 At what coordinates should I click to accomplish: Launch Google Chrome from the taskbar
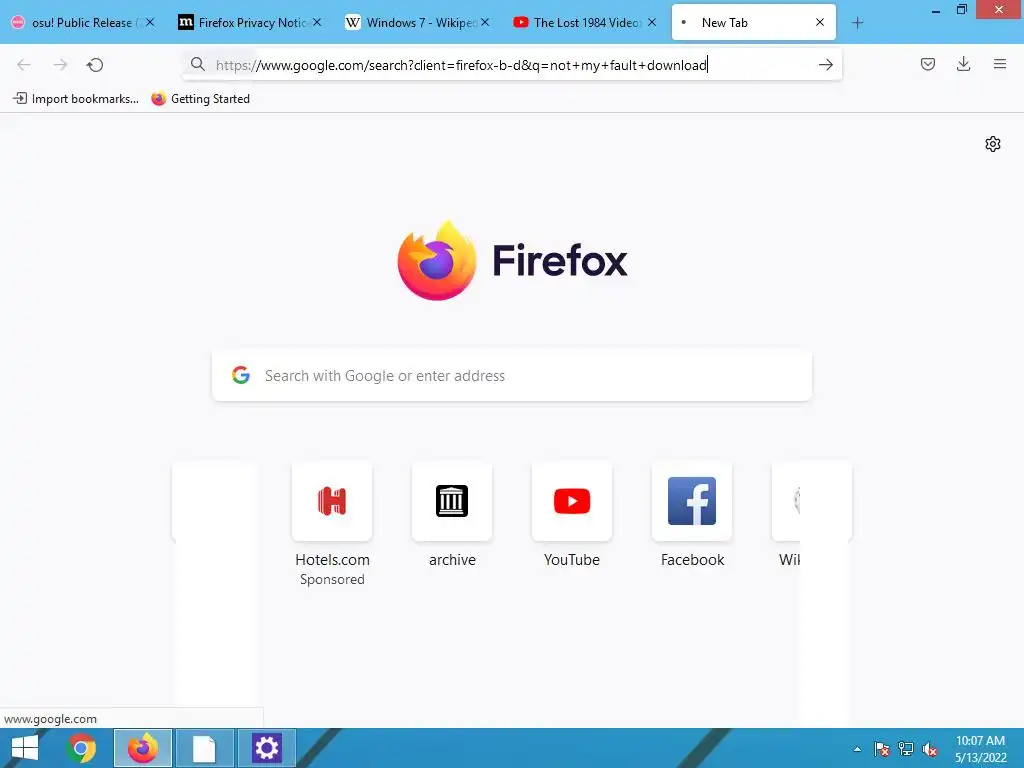(82, 748)
